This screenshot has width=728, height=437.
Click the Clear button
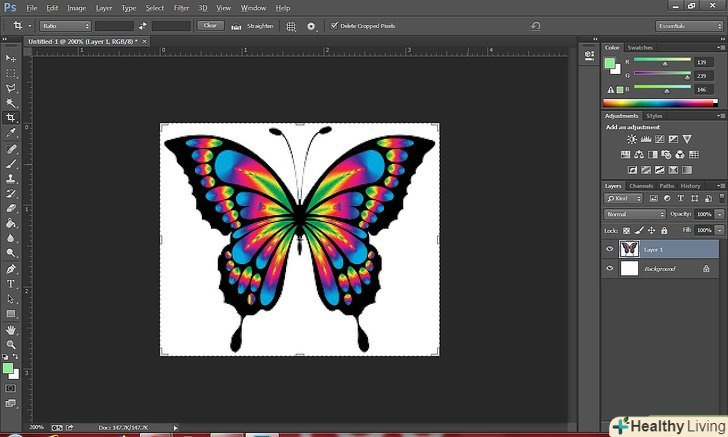210,25
